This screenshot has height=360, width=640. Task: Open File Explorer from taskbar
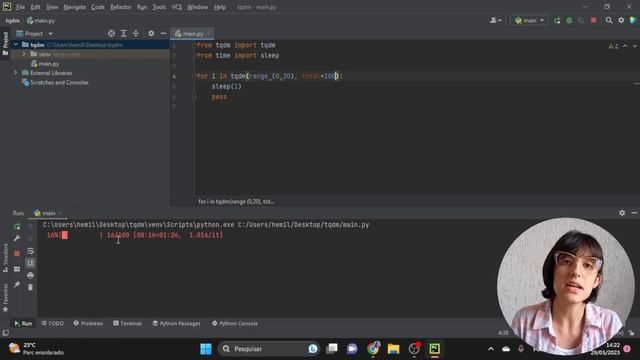click(x=393, y=349)
